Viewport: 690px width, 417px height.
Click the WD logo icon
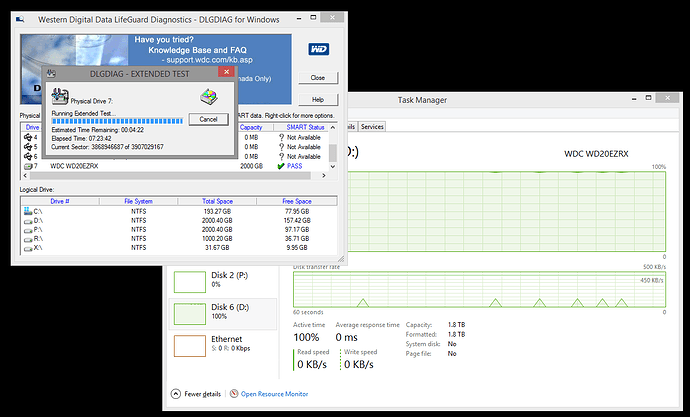[x=319, y=49]
